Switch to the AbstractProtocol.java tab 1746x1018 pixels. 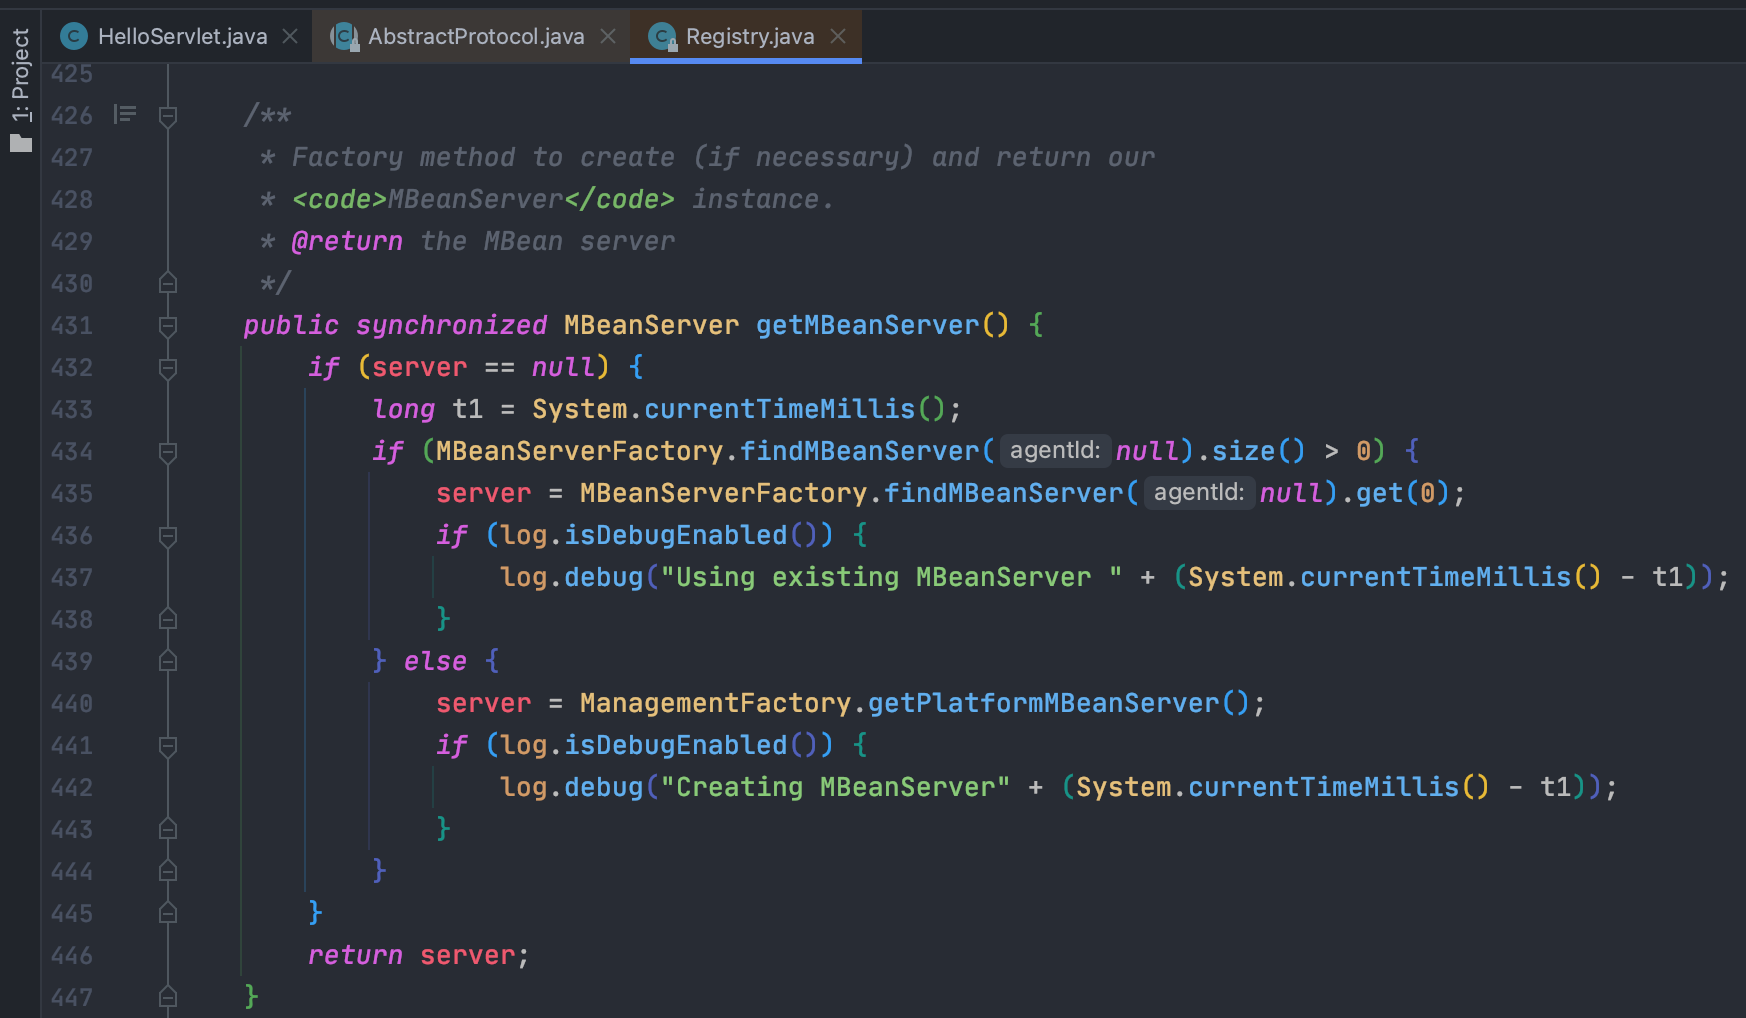pos(475,37)
